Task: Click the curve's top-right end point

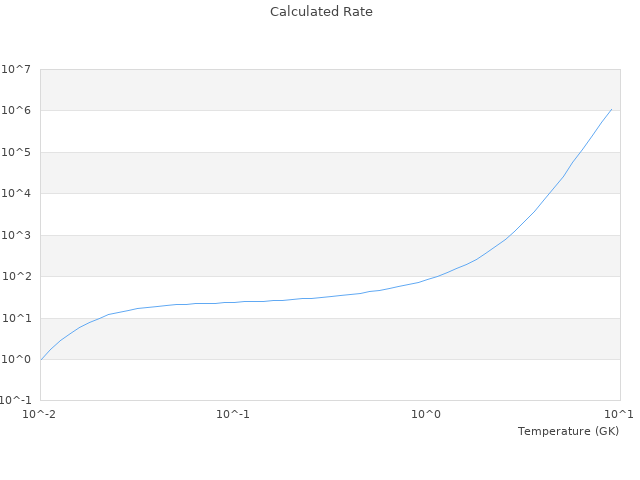Action: tap(611, 109)
